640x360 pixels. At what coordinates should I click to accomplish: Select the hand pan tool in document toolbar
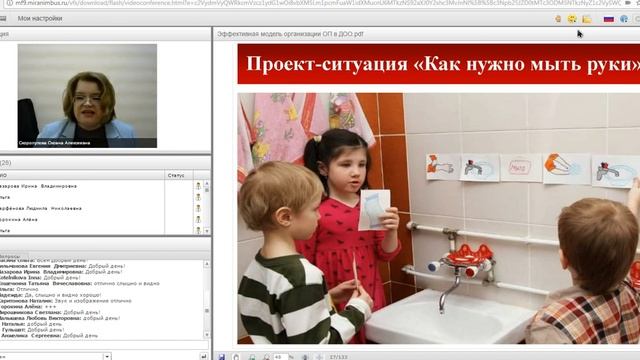tap(236, 357)
